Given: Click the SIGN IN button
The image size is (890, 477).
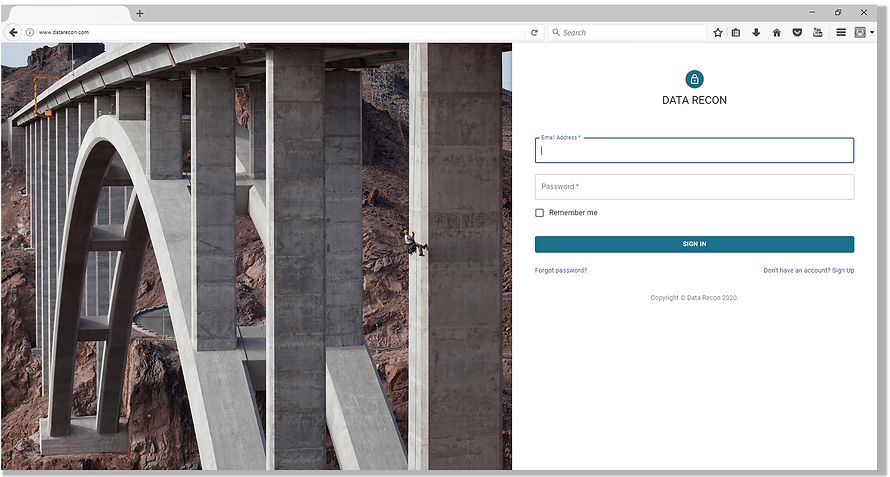Looking at the screenshot, I should (x=694, y=244).
